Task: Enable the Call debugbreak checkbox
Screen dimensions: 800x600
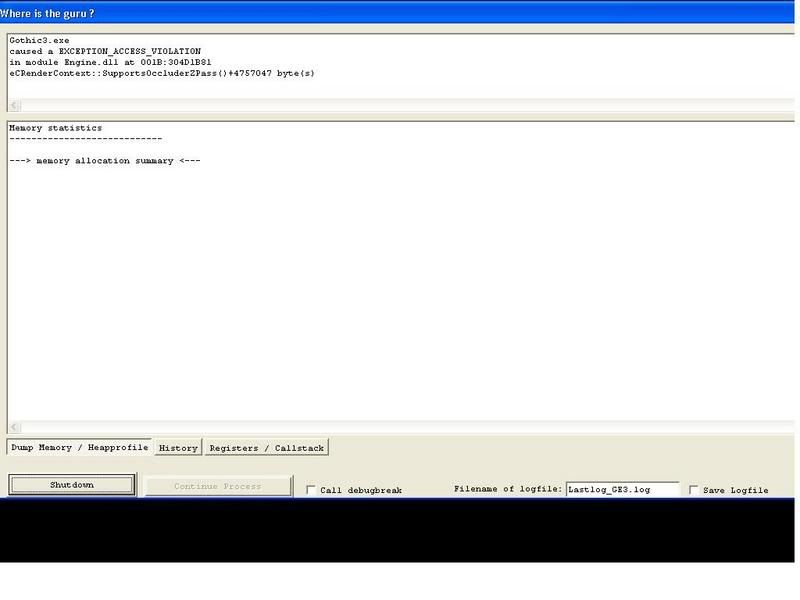Action: tap(310, 490)
